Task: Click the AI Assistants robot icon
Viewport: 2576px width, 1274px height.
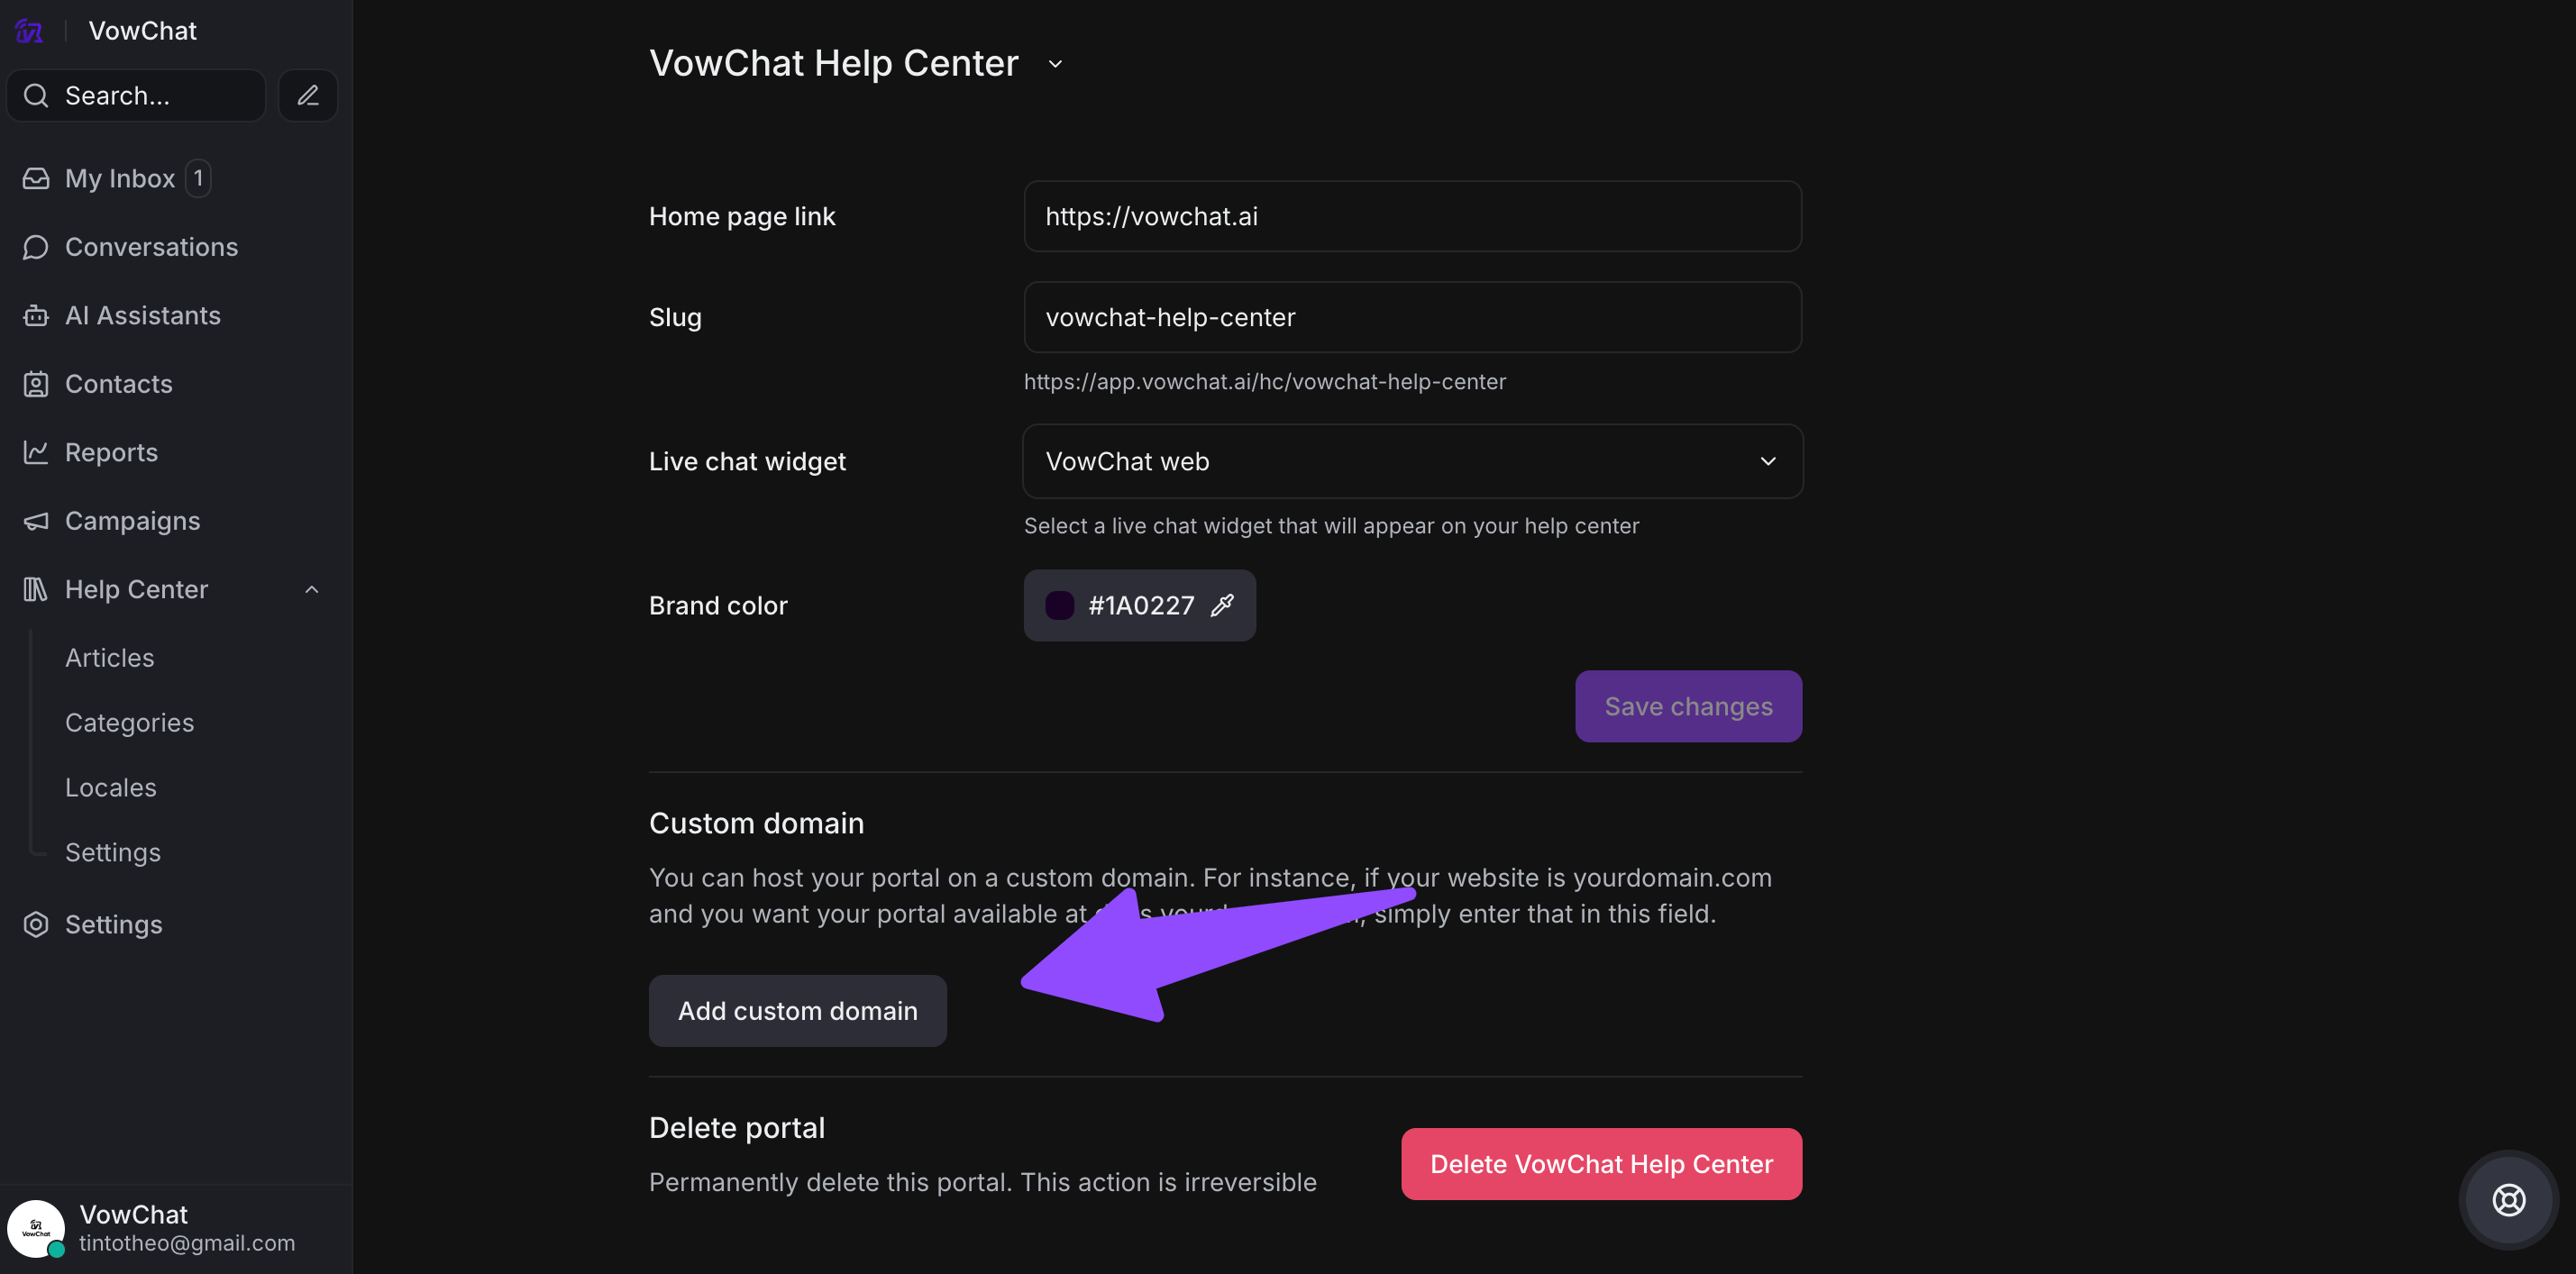Action: pos(36,315)
